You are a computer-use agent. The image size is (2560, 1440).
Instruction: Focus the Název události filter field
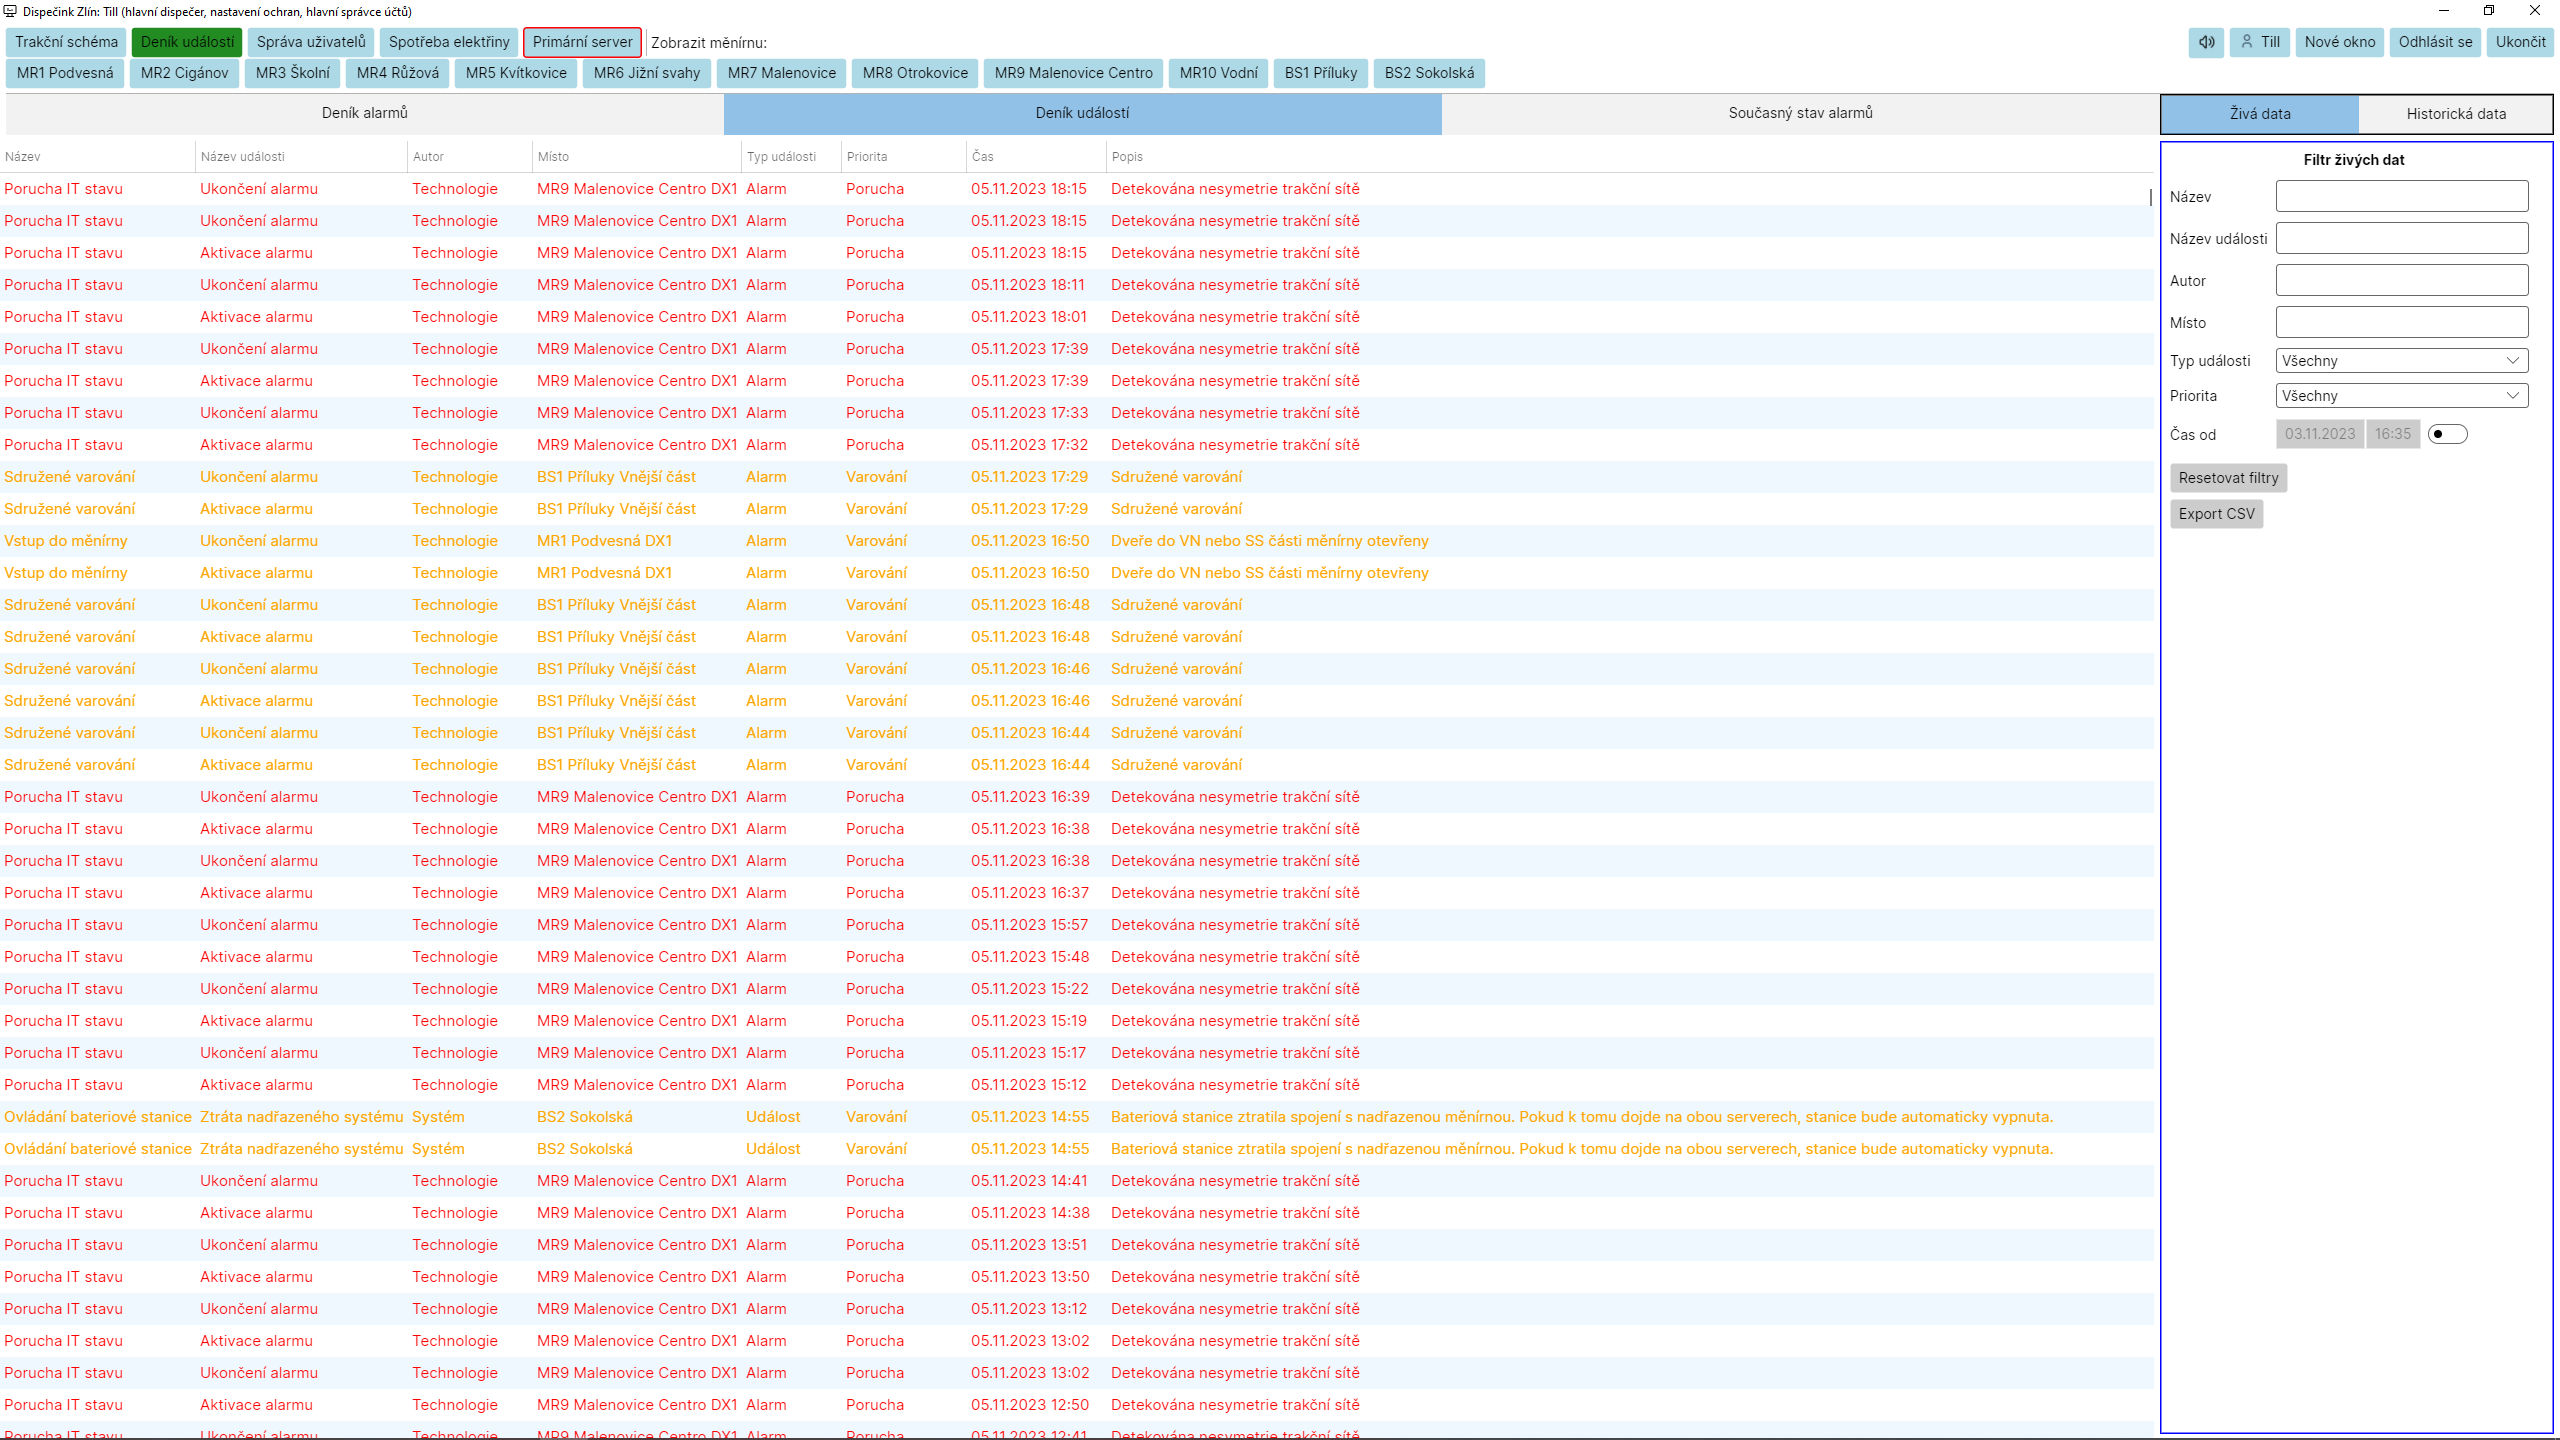tap(2402, 238)
